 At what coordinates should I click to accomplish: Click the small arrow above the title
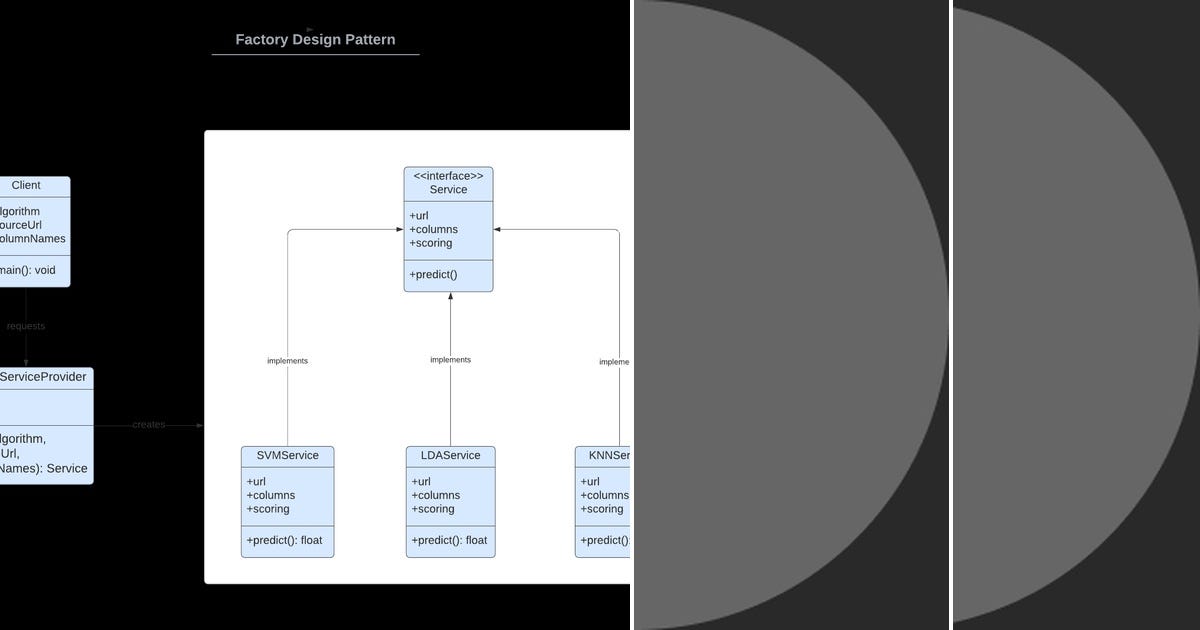tap(310, 27)
